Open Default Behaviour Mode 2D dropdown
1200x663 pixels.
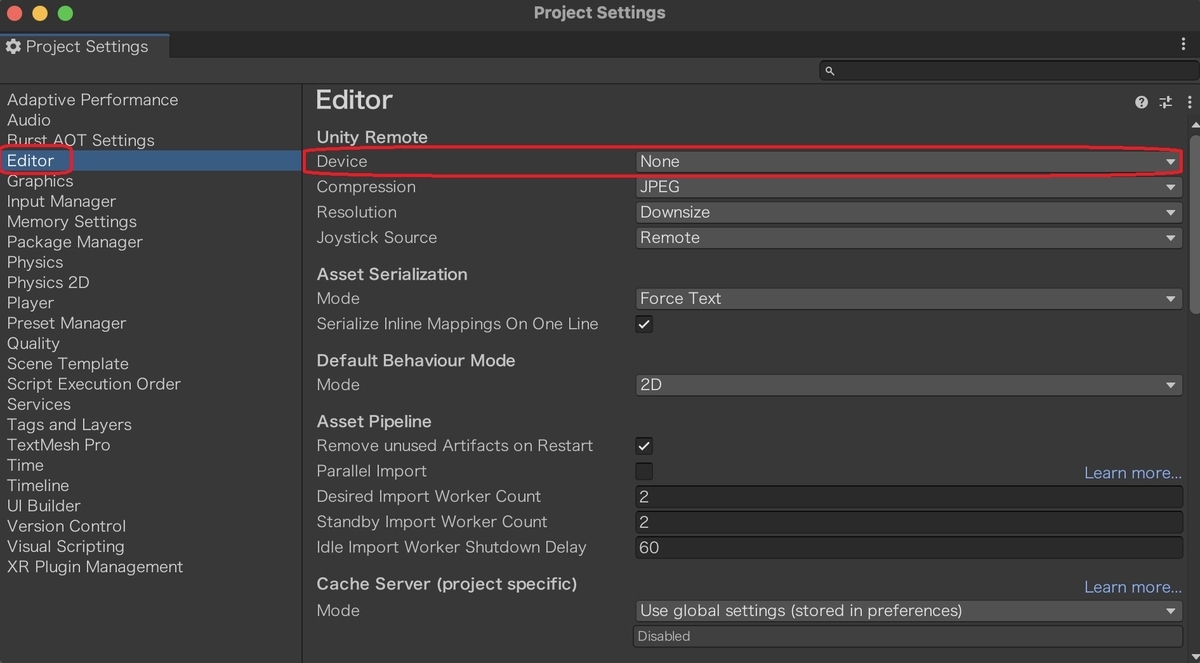909,384
